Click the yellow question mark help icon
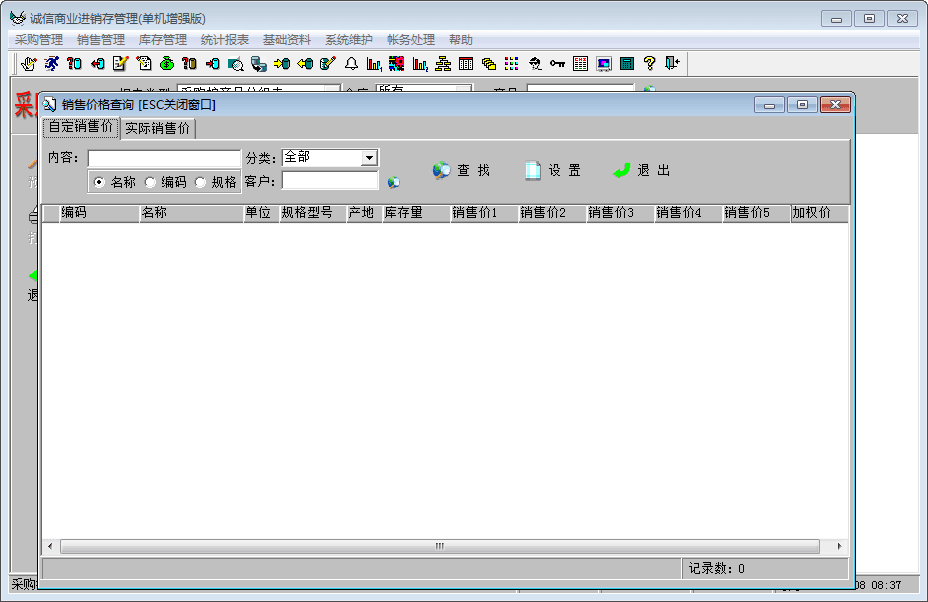 point(650,64)
